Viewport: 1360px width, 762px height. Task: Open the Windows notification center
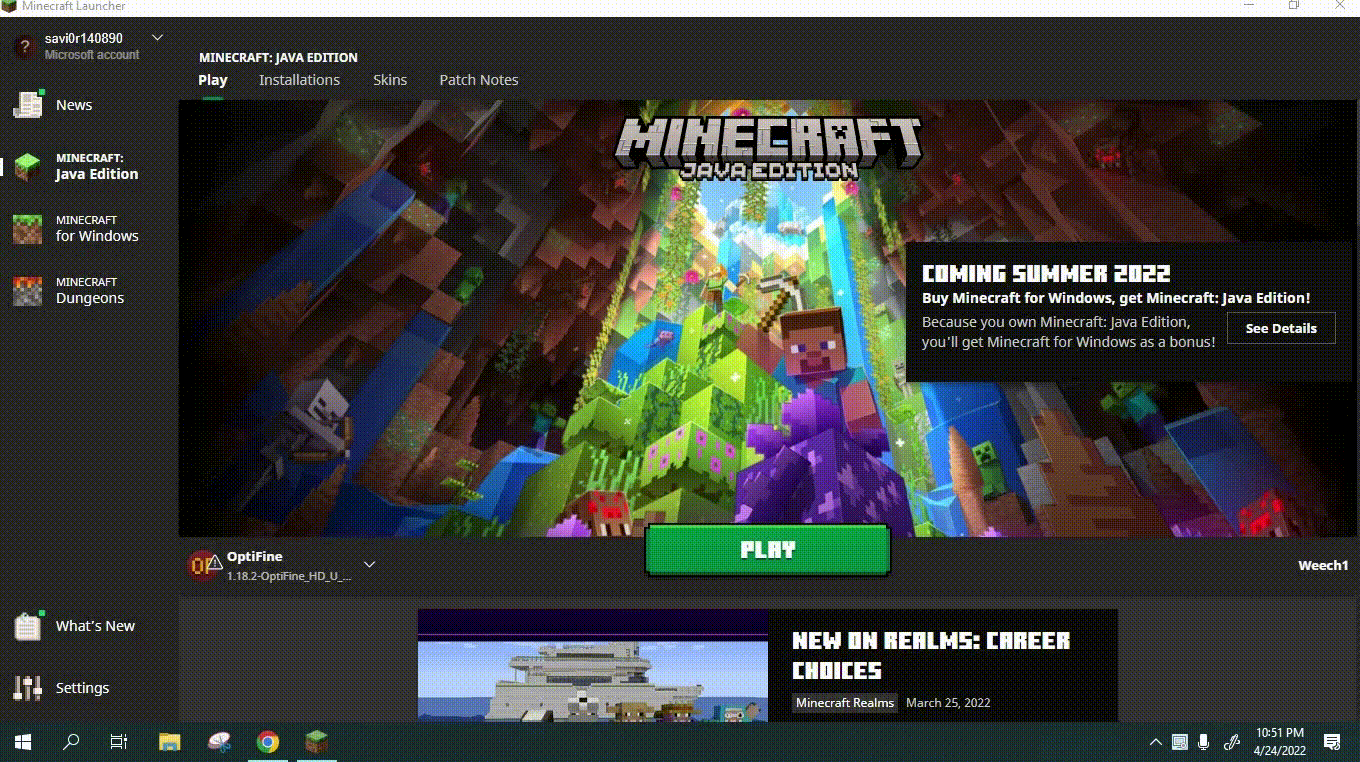(x=1332, y=742)
